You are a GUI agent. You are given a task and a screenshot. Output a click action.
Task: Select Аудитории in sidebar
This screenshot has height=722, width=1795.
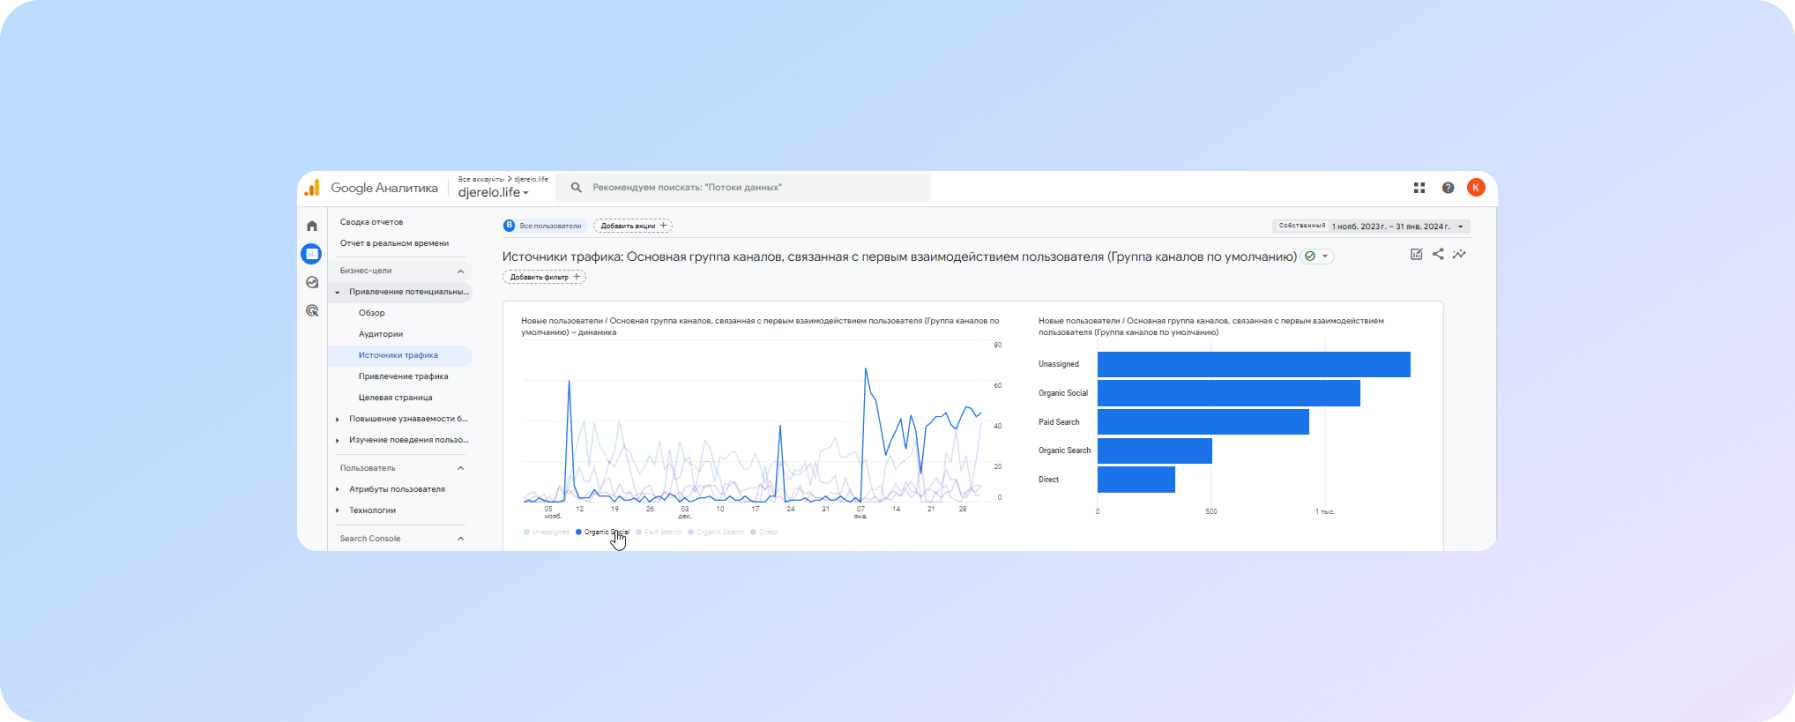[381, 334]
